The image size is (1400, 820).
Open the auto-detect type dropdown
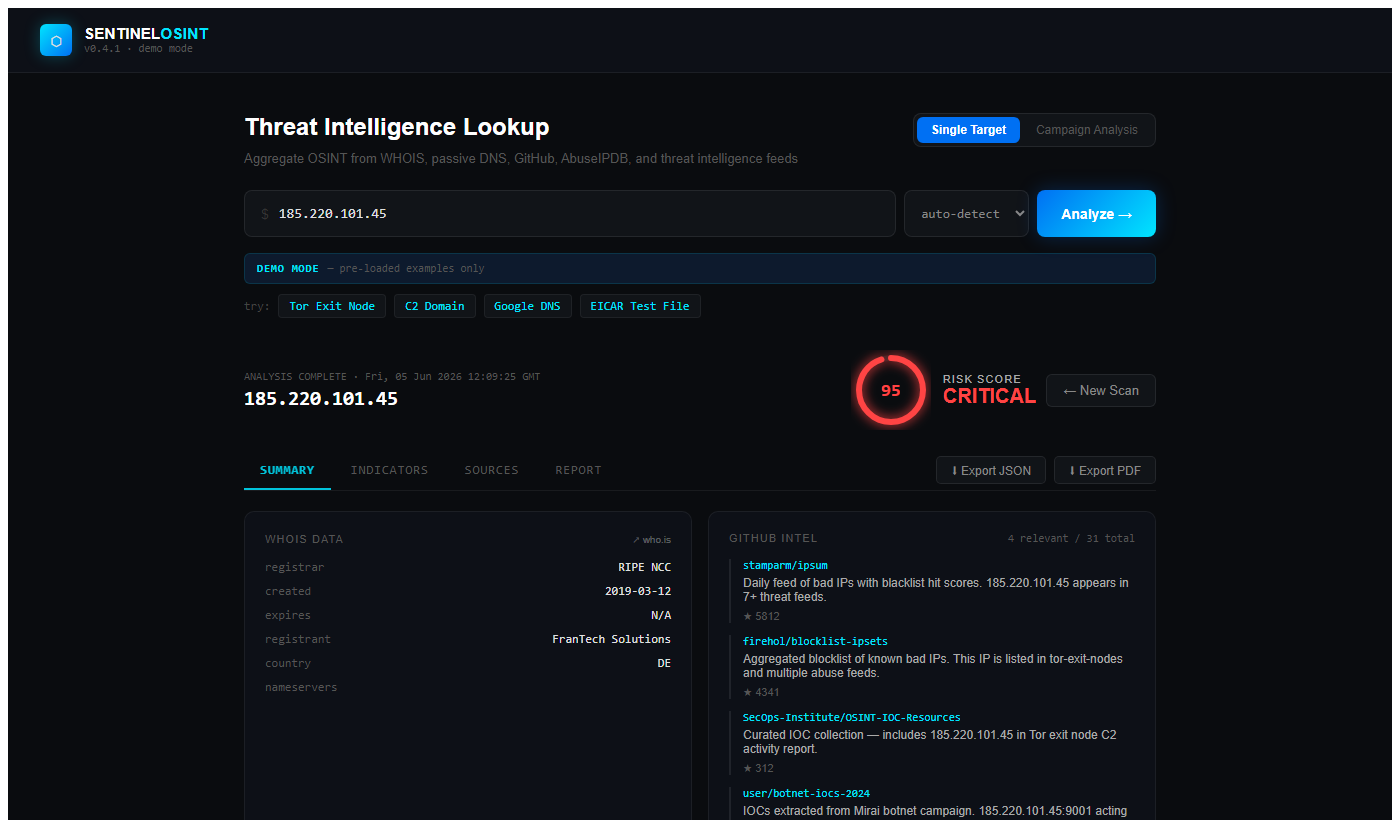click(966, 214)
